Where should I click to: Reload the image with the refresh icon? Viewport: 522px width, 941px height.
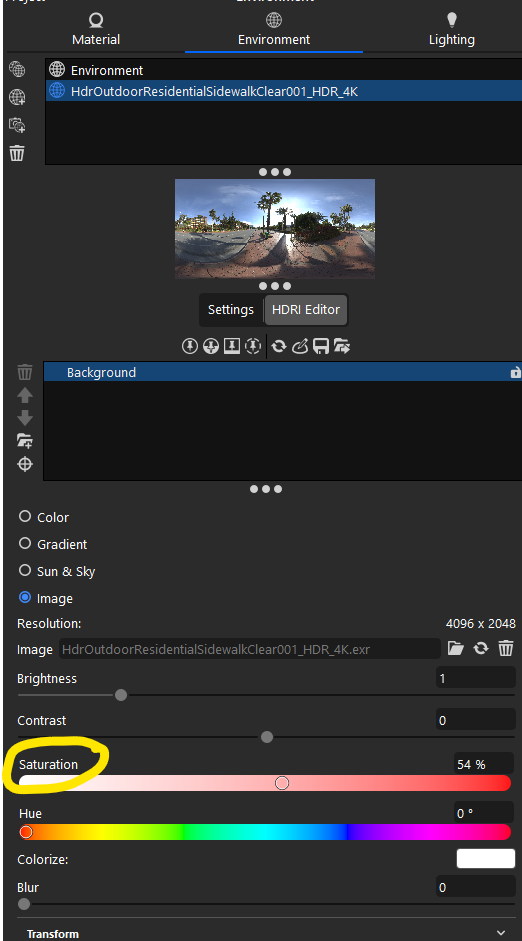481,648
